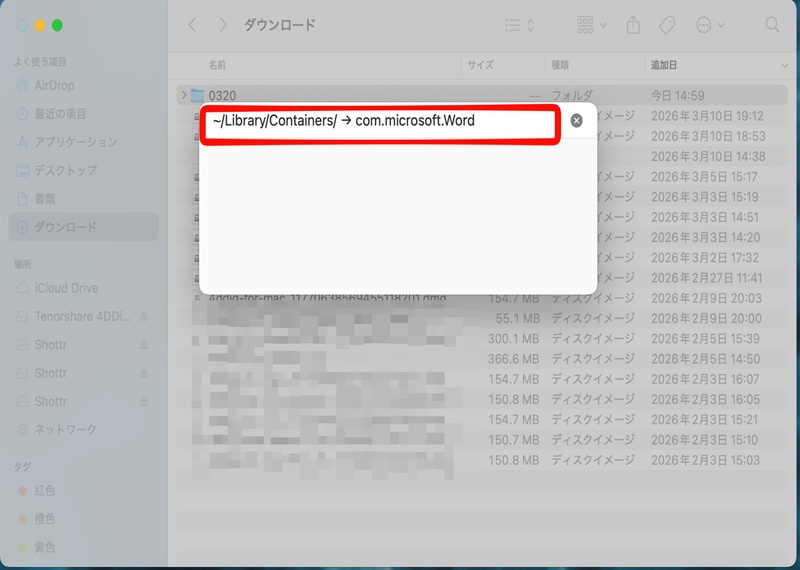Go forward with the Finder forward arrow

pos(223,25)
